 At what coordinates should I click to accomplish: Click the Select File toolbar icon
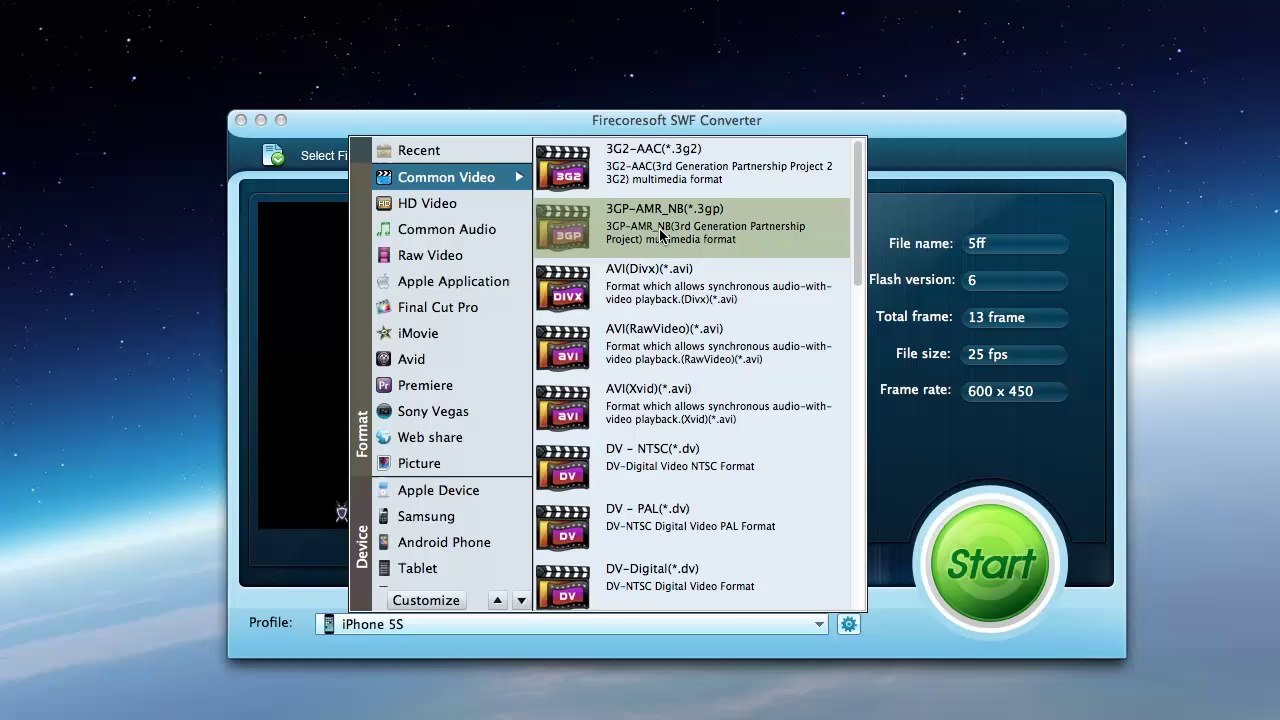coord(273,155)
